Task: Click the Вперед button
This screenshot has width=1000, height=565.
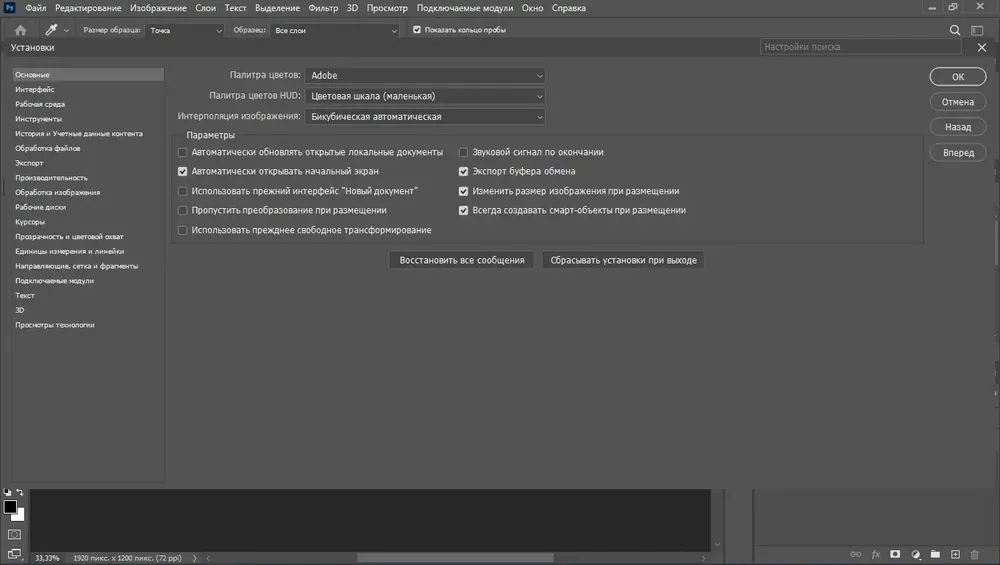Action: click(958, 152)
